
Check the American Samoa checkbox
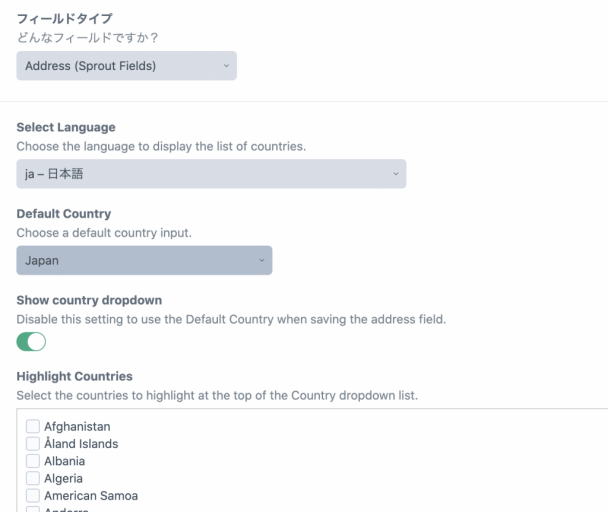tap(33, 496)
